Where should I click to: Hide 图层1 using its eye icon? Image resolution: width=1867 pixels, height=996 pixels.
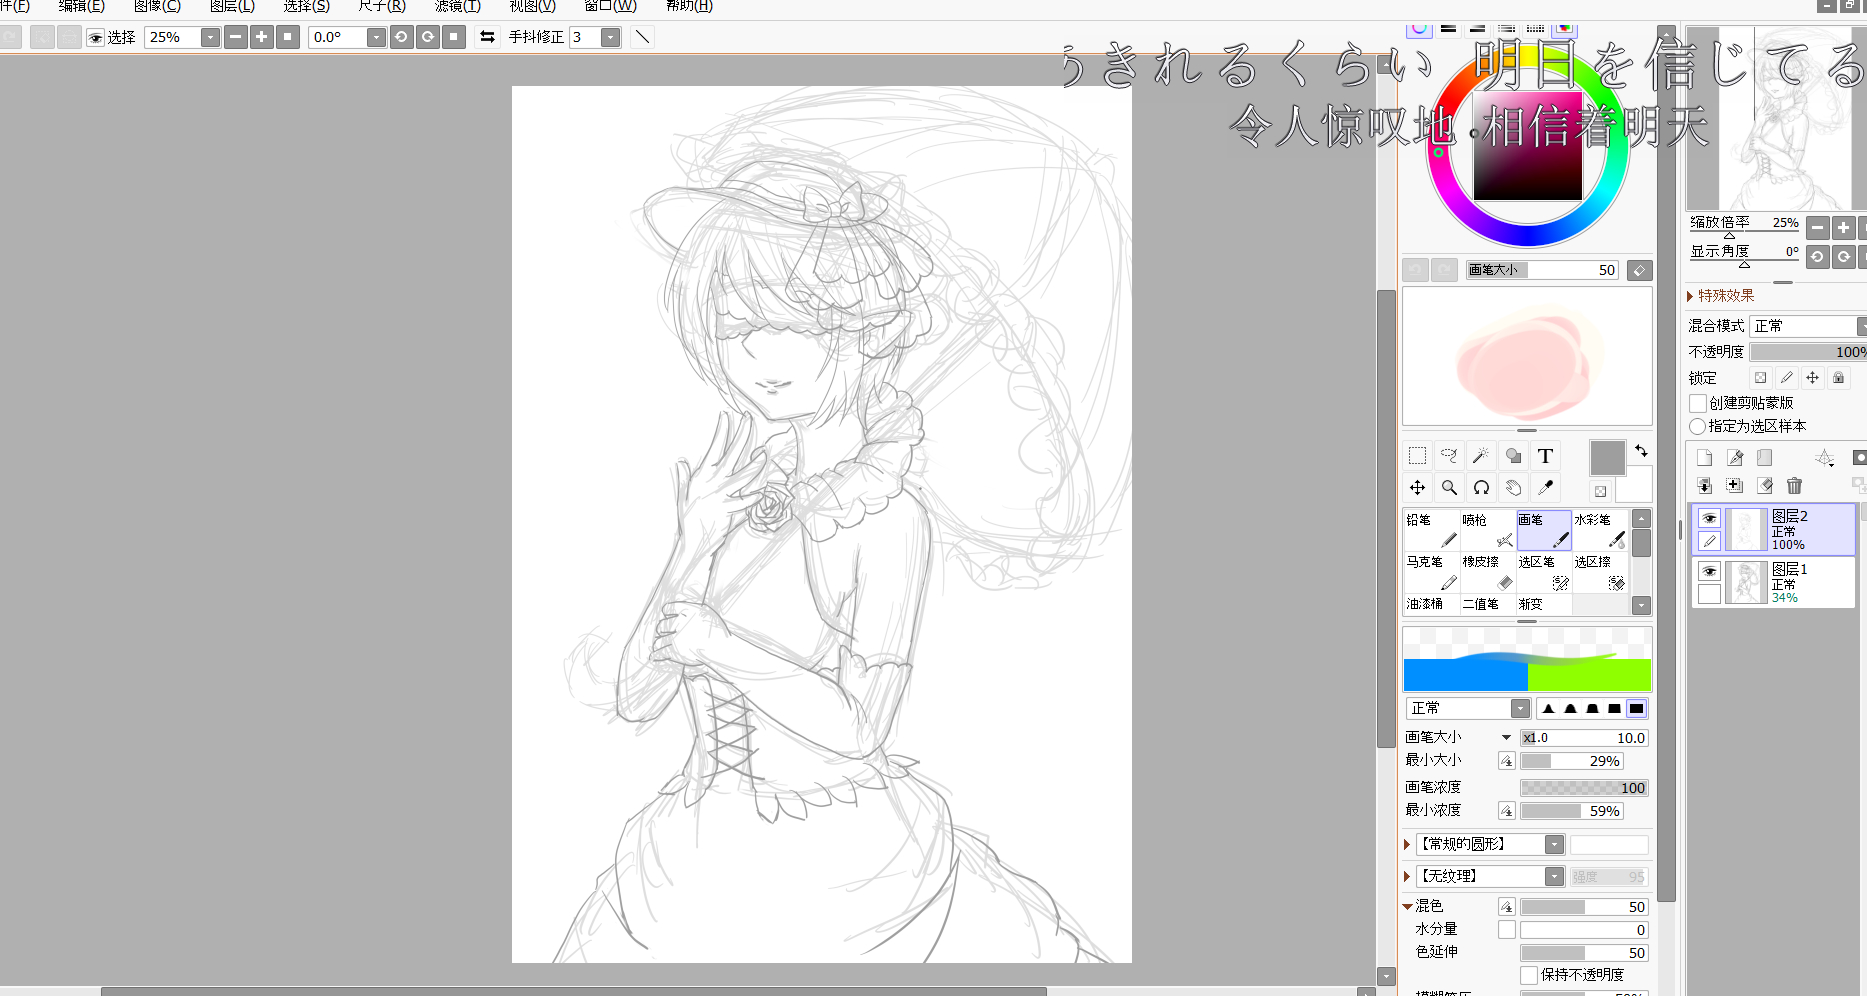1709,571
